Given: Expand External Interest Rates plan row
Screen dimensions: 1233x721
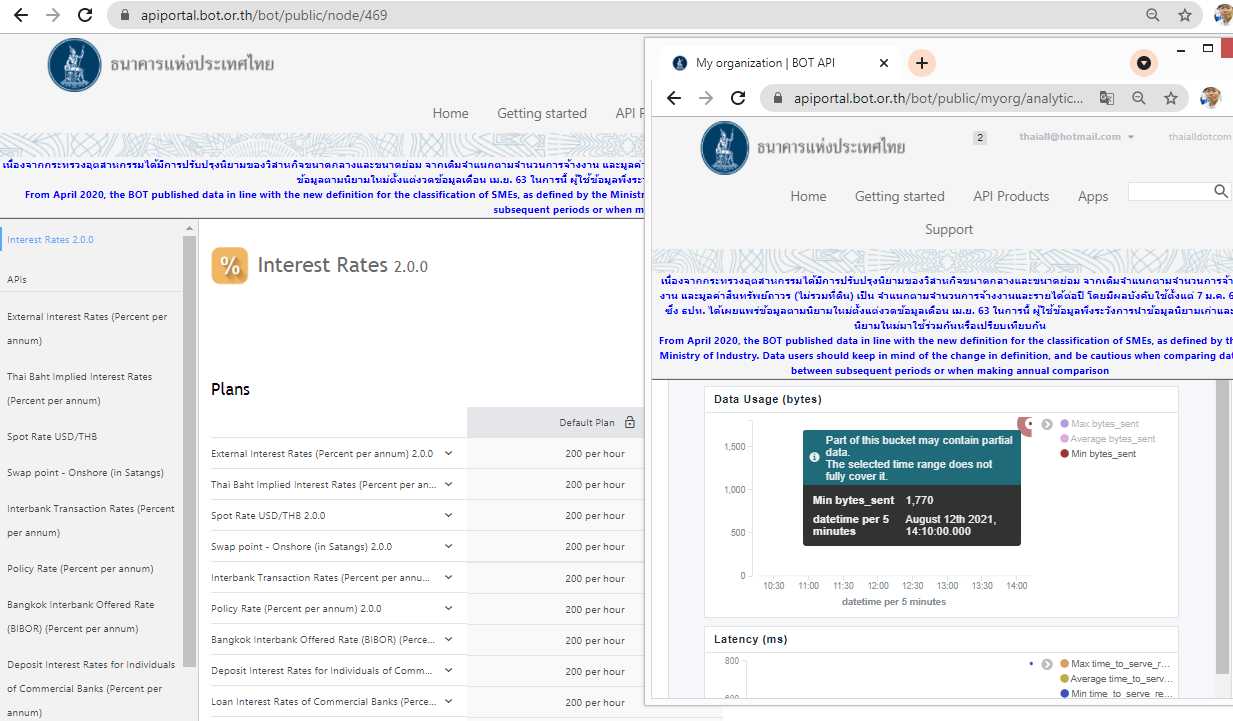Looking at the screenshot, I should [x=449, y=453].
